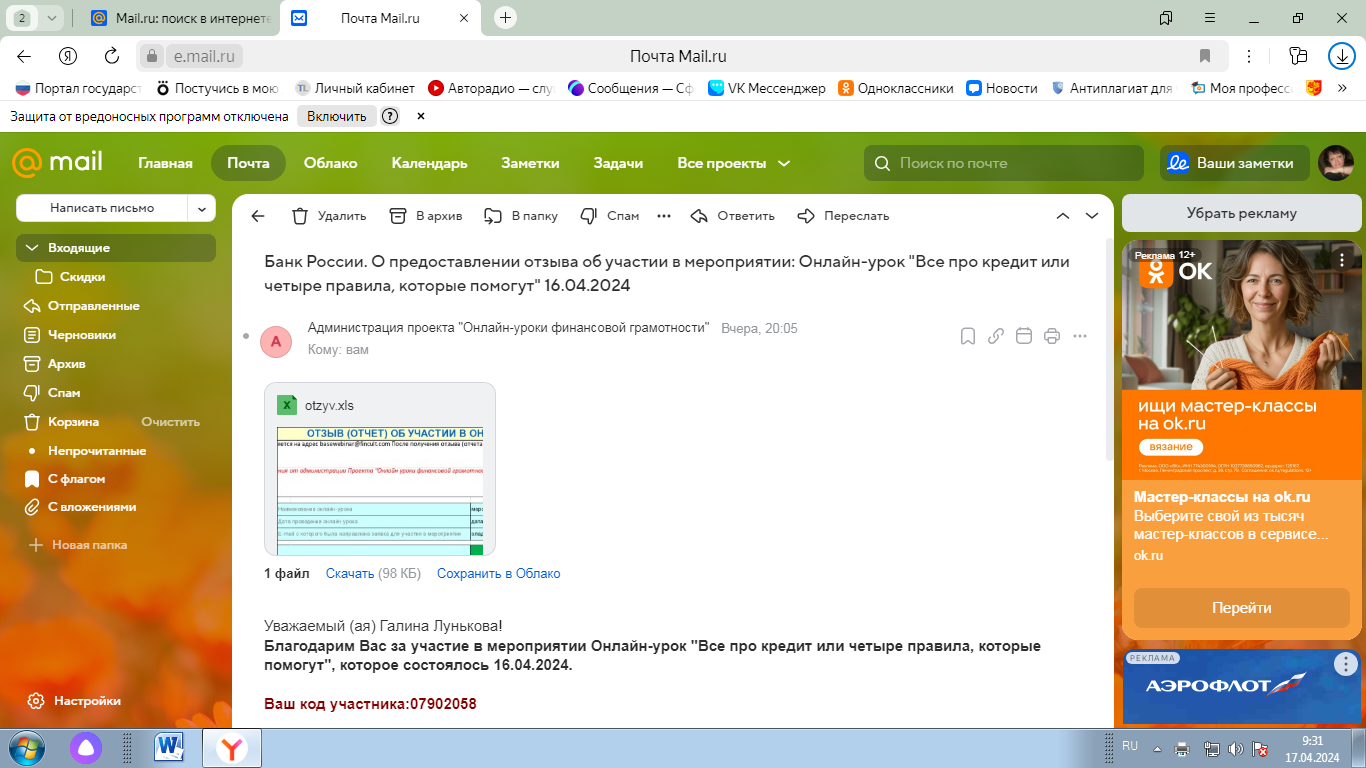This screenshot has width=1366, height=768.
Task: Click Включить malware protection button
Action: click(x=336, y=116)
